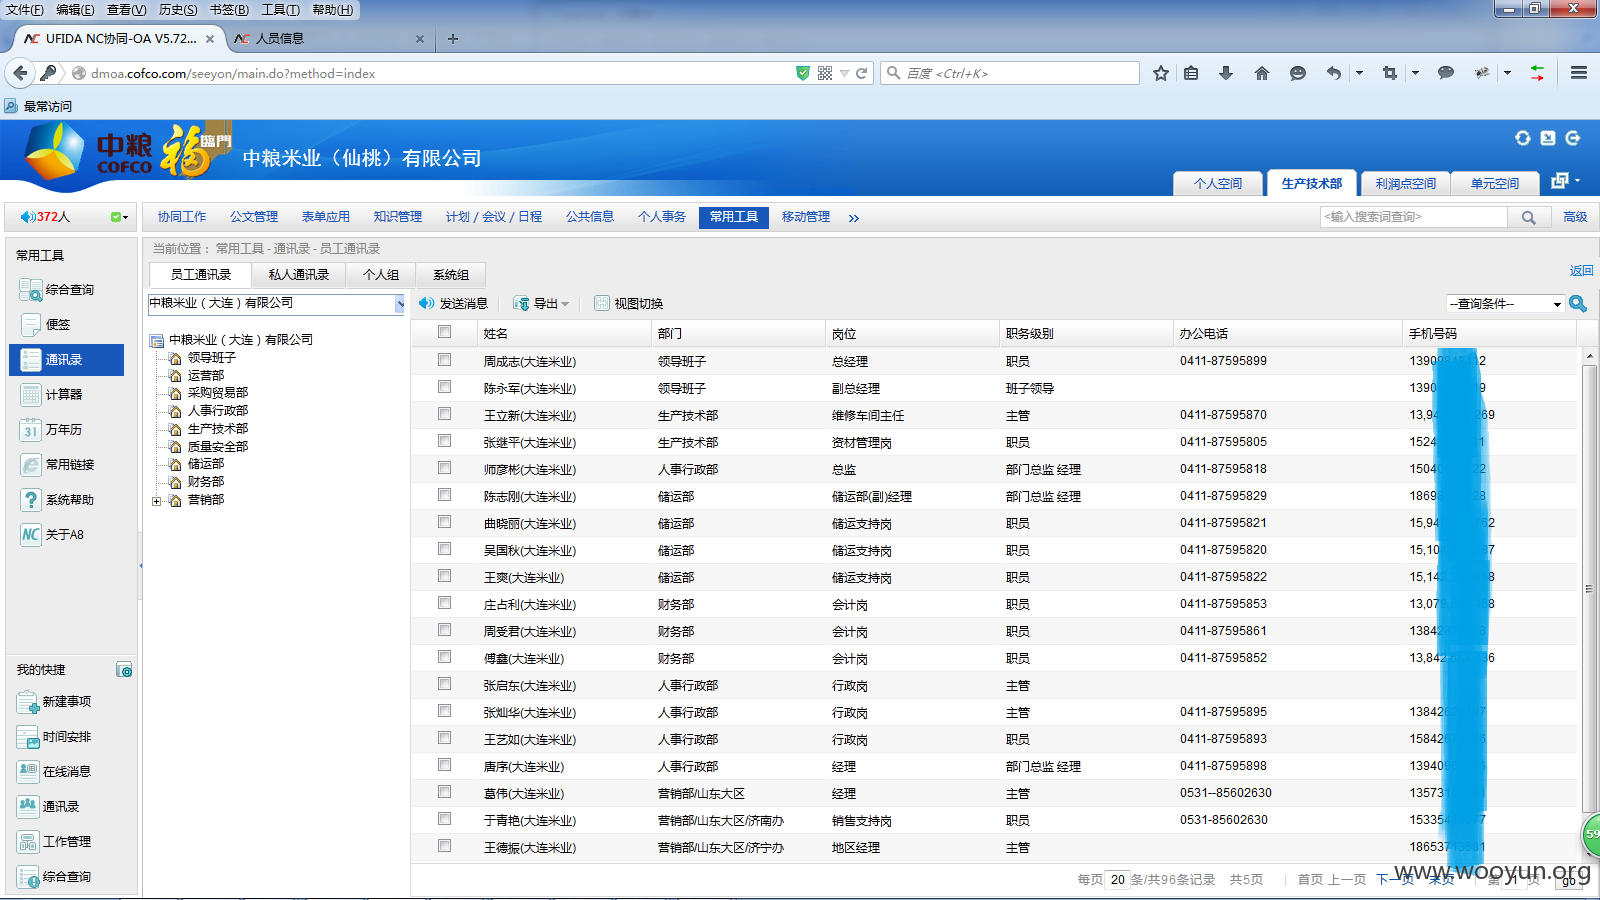Click the search magnifier next to 查询条件
Screen dimensions: 1600x900
1578,303
